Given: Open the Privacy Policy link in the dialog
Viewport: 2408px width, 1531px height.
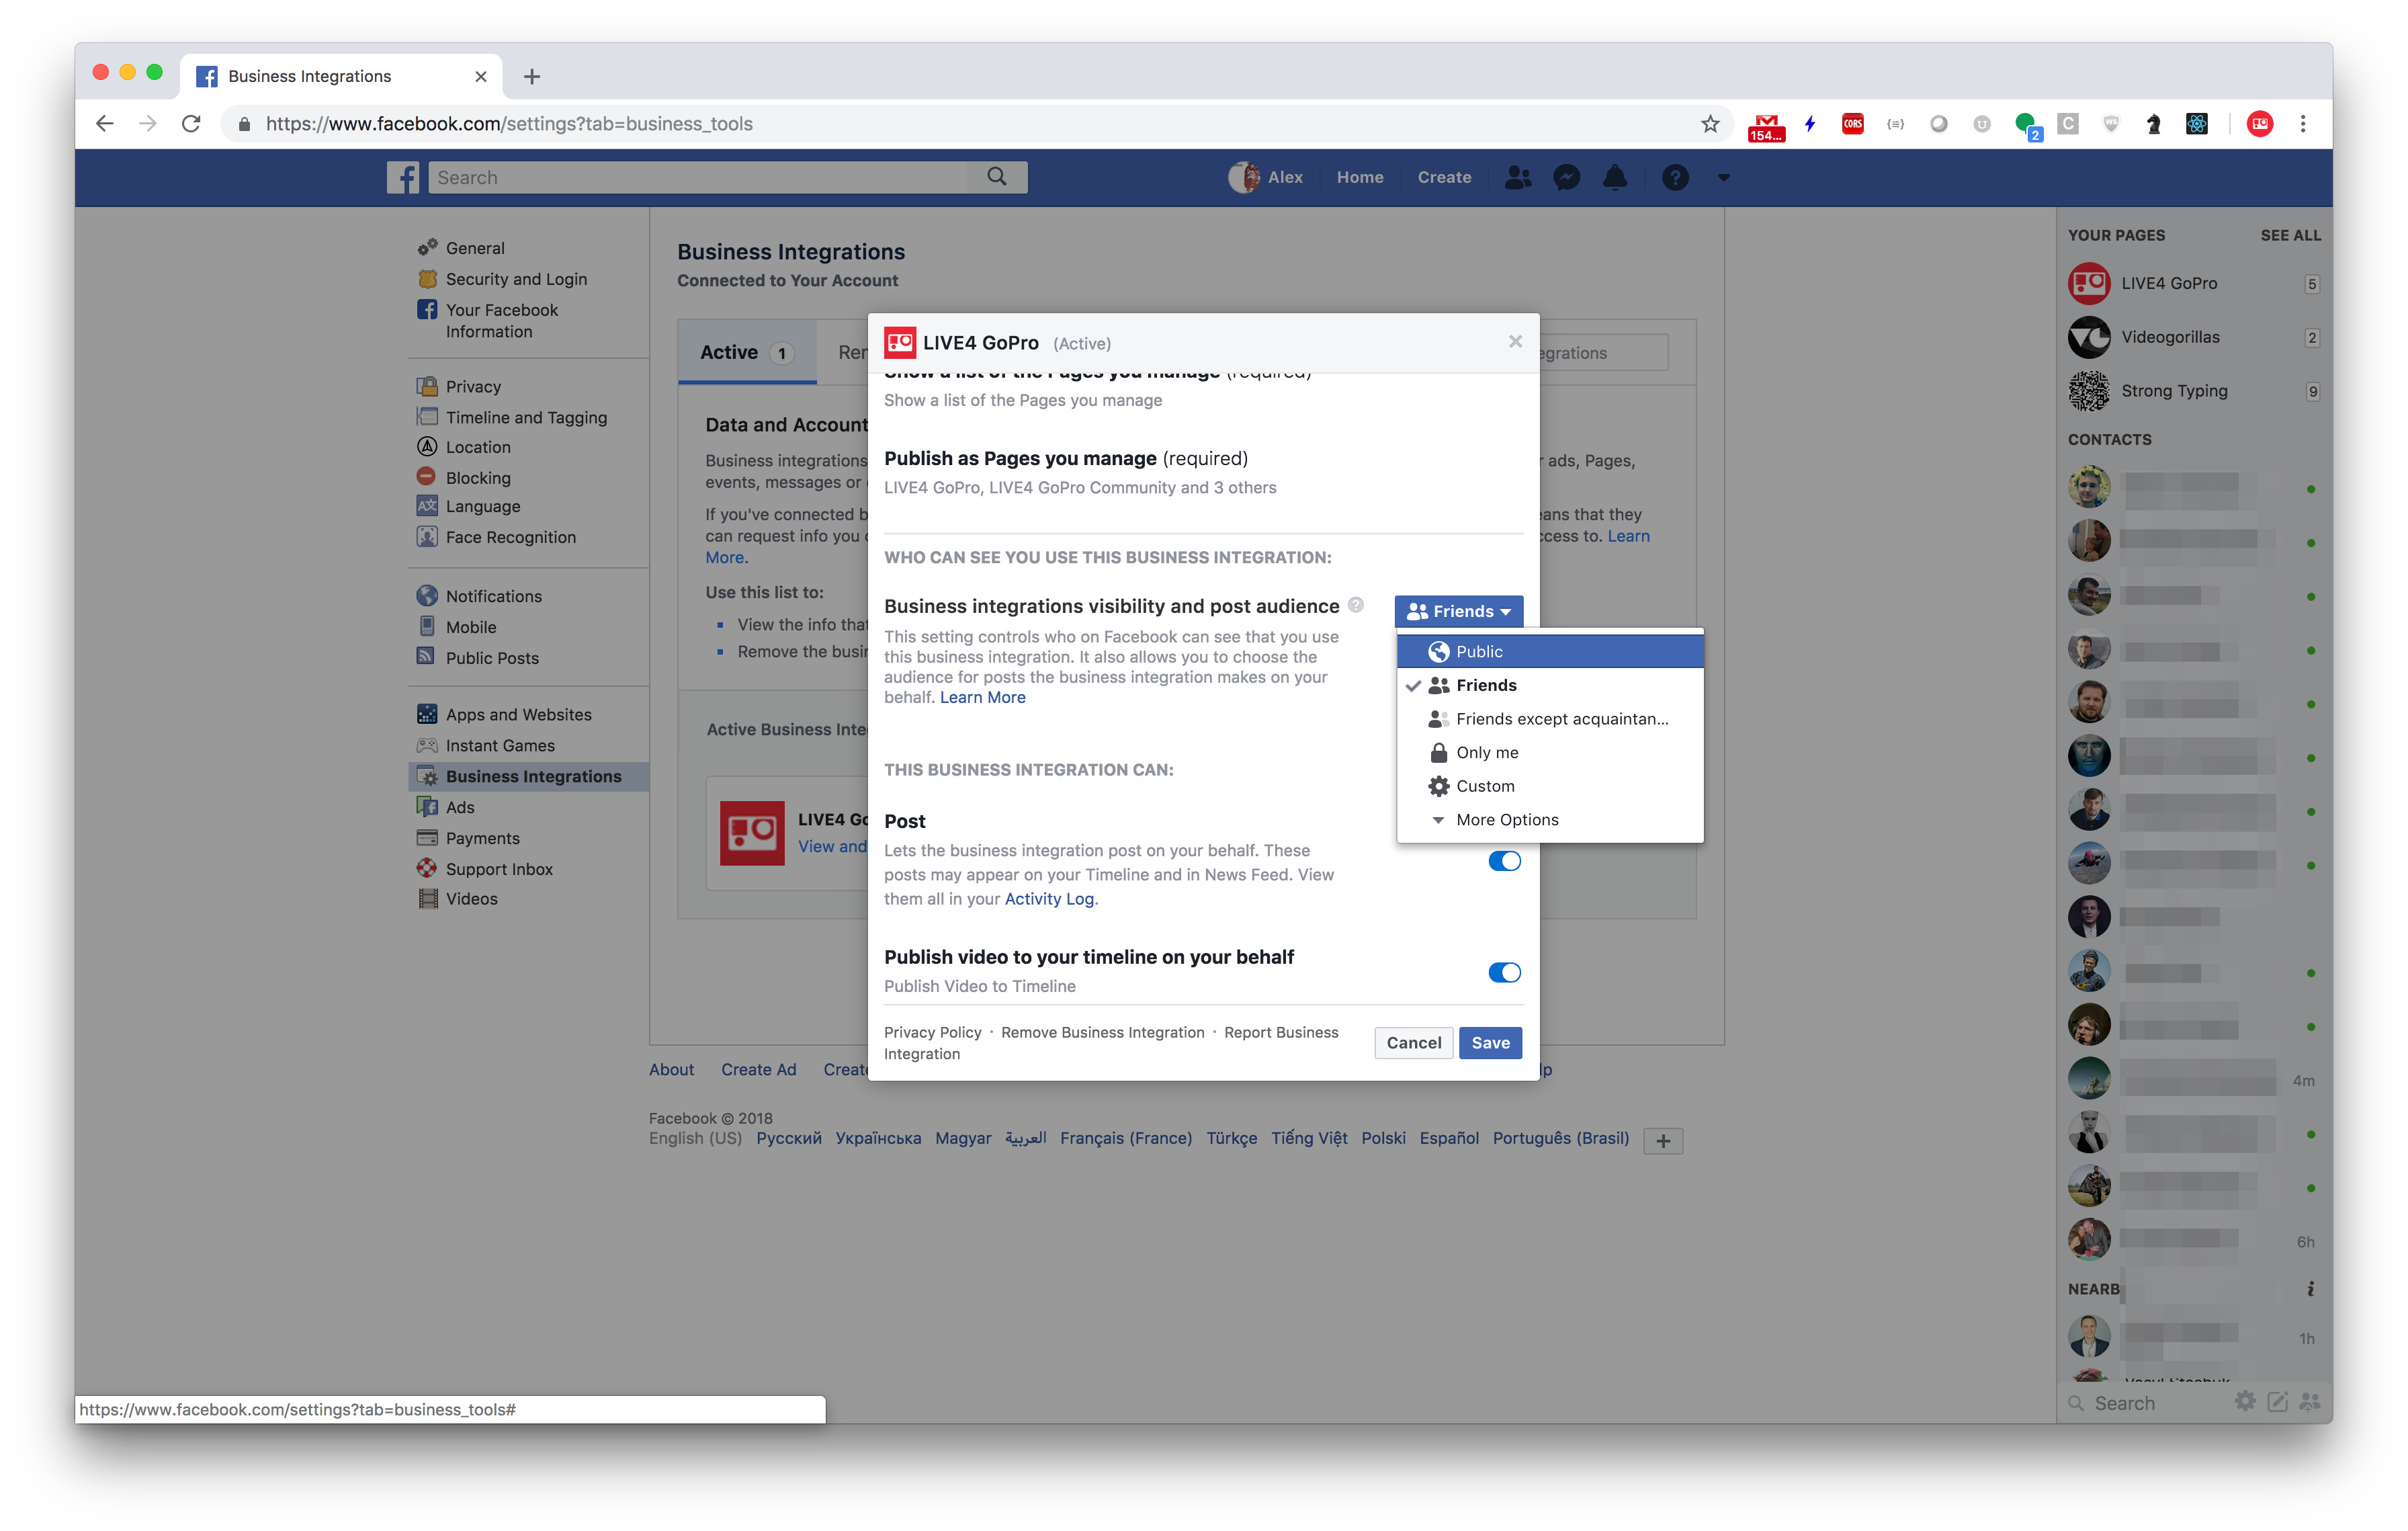Looking at the screenshot, I should point(932,1032).
